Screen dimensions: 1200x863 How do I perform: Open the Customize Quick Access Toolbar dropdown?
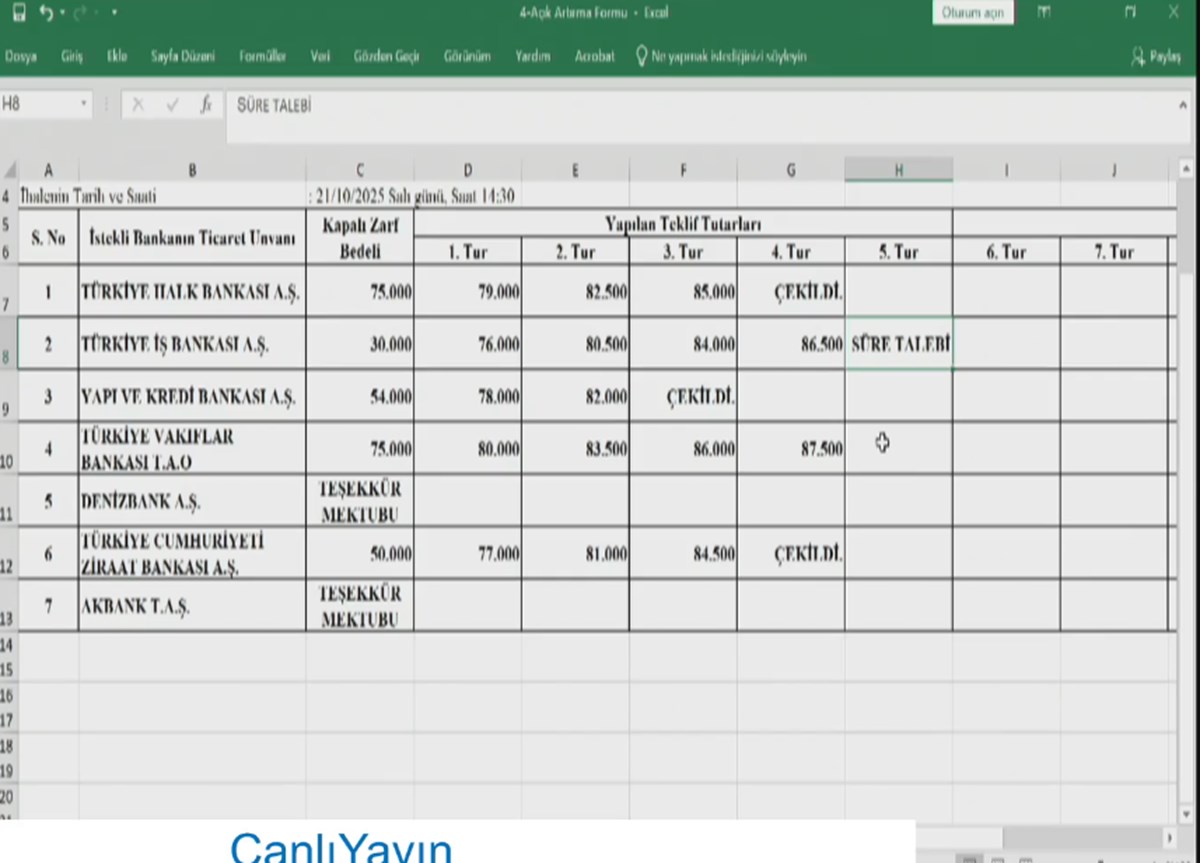pos(114,13)
